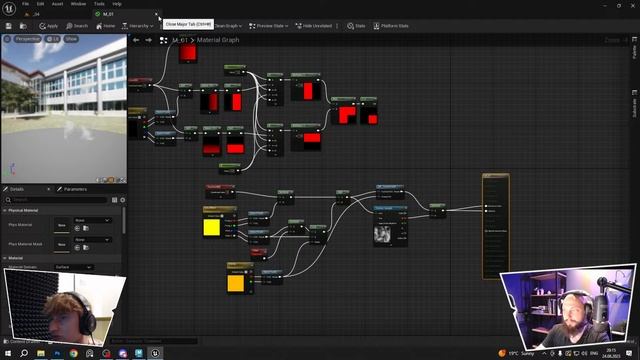Collapse the Material section
Viewport: 640px width, 360px height.
pyautogui.click(x=5, y=258)
